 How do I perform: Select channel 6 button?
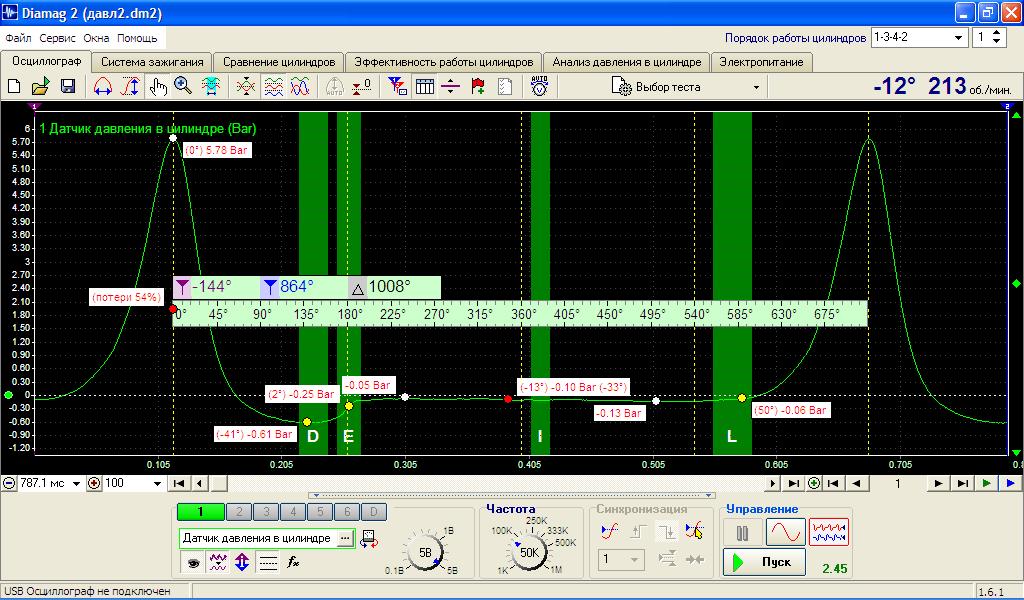(347, 512)
